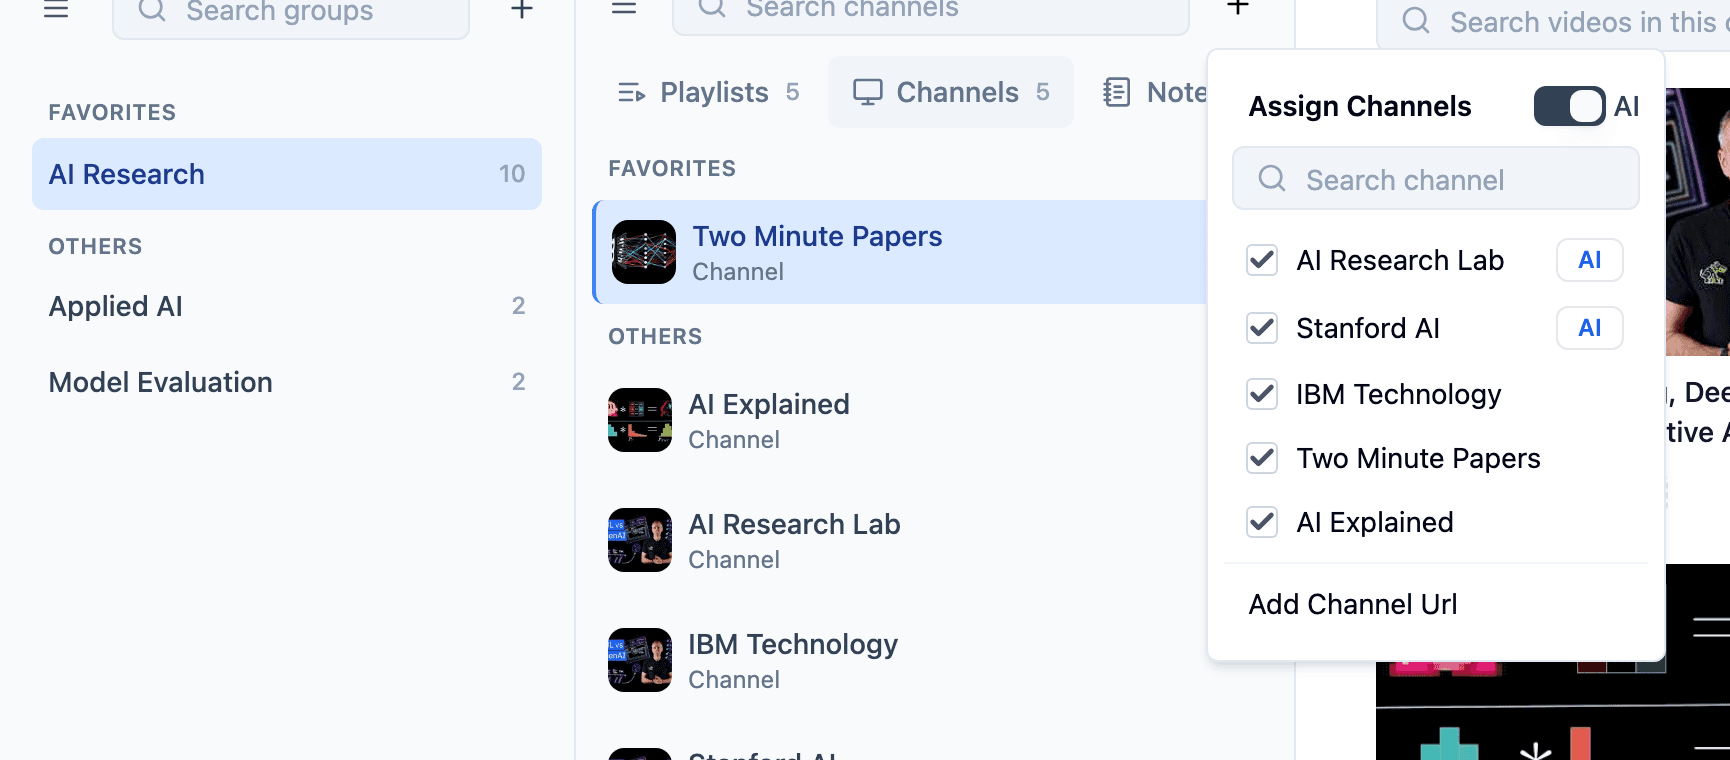Viewport: 1730px width, 760px height.
Task: Click the plus icon to add a group
Action: (x=521, y=10)
